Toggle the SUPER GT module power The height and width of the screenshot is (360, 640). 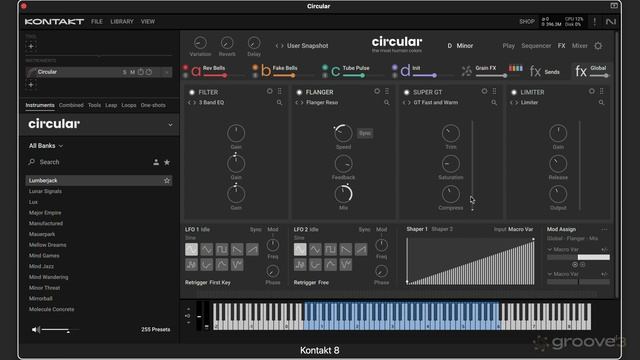pyautogui.click(x=407, y=92)
